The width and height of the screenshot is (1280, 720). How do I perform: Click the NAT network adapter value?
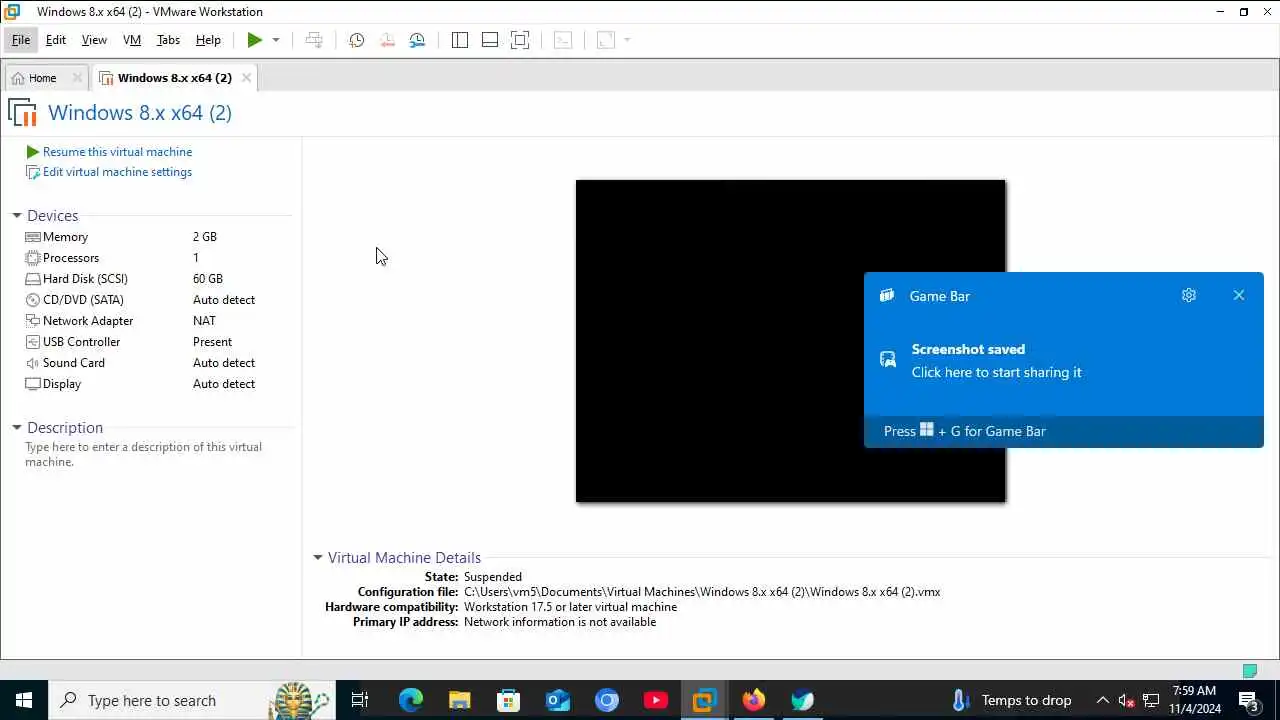tap(204, 321)
